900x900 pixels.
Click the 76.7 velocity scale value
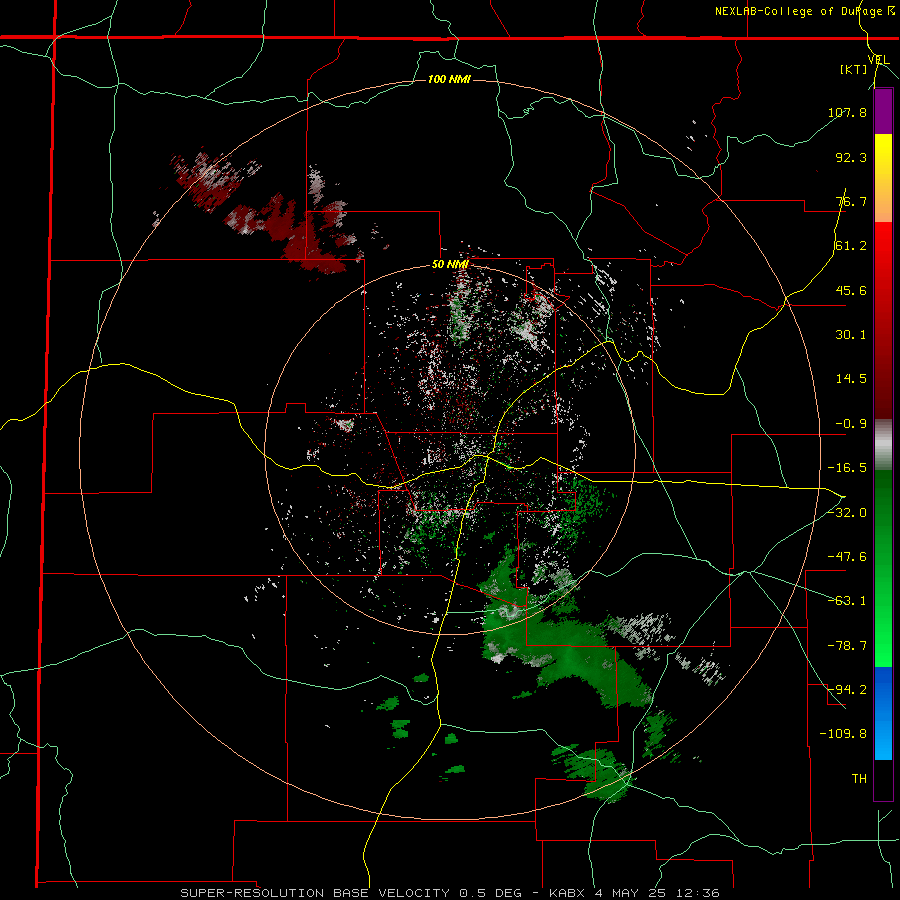tap(851, 201)
